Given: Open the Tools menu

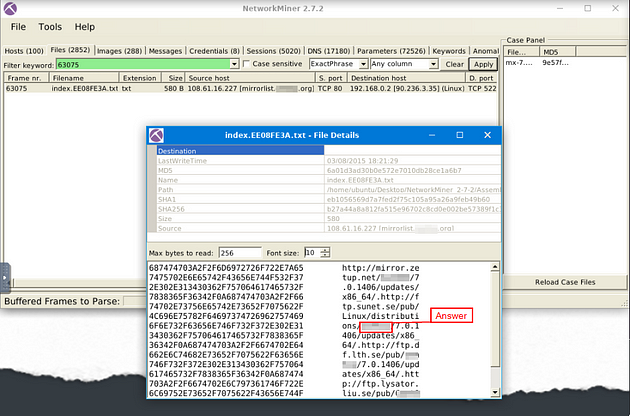Looking at the screenshot, I should (x=50, y=27).
